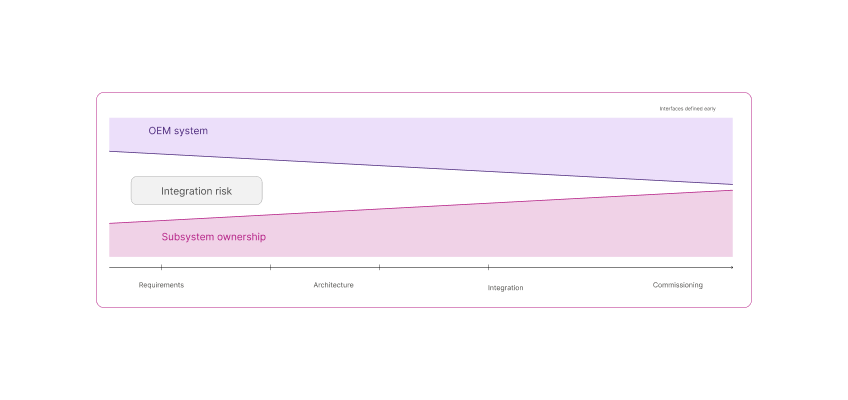This screenshot has width=848, height=400.
Task: Select the "Requirements" axis label
Action: pyautogui.click(x=161, y=285)
